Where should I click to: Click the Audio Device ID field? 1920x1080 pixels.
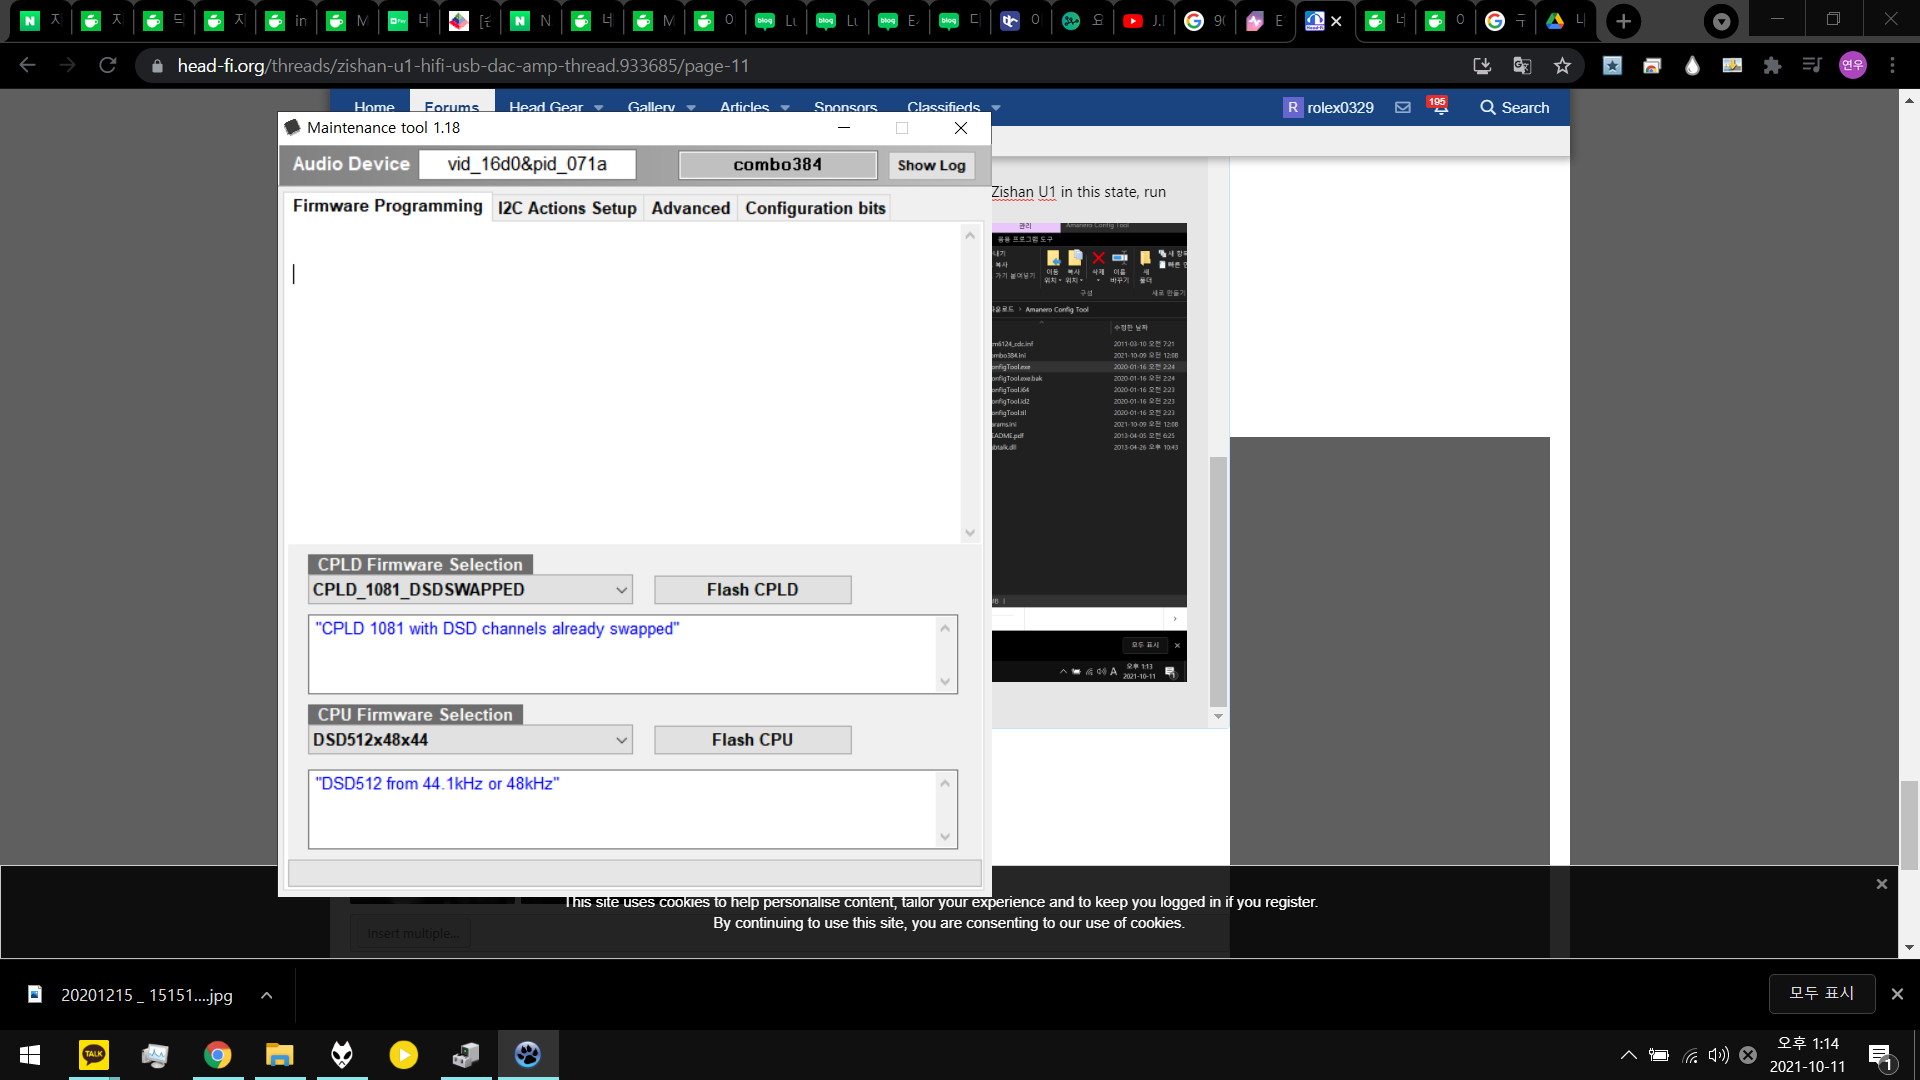[x=527, y=164]
